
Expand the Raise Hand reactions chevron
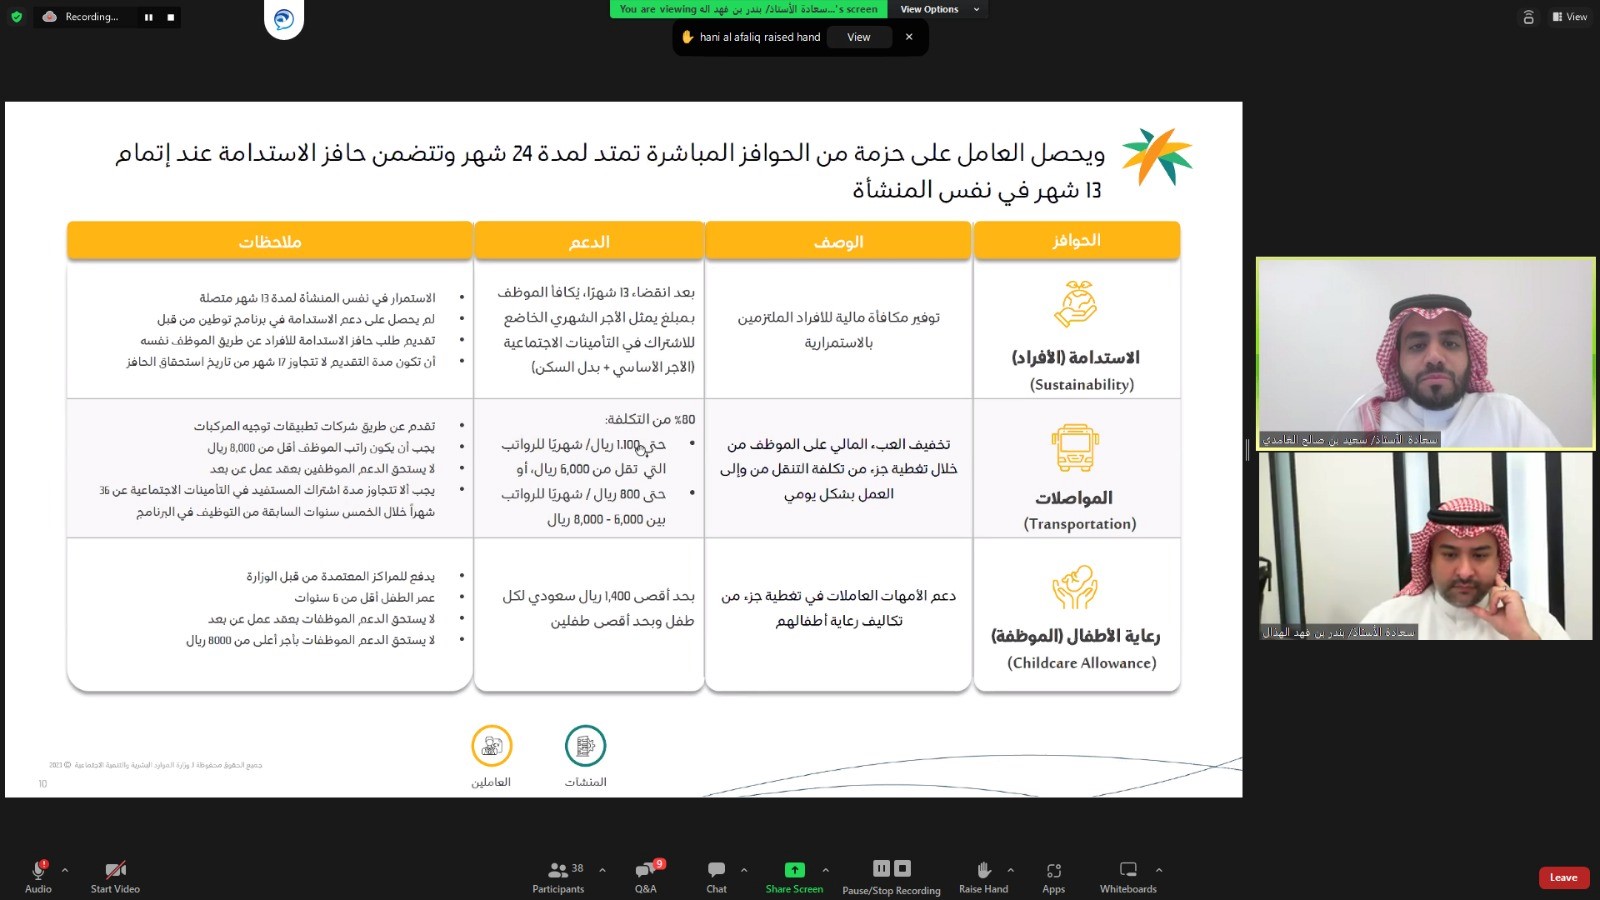coord(1011,870)
